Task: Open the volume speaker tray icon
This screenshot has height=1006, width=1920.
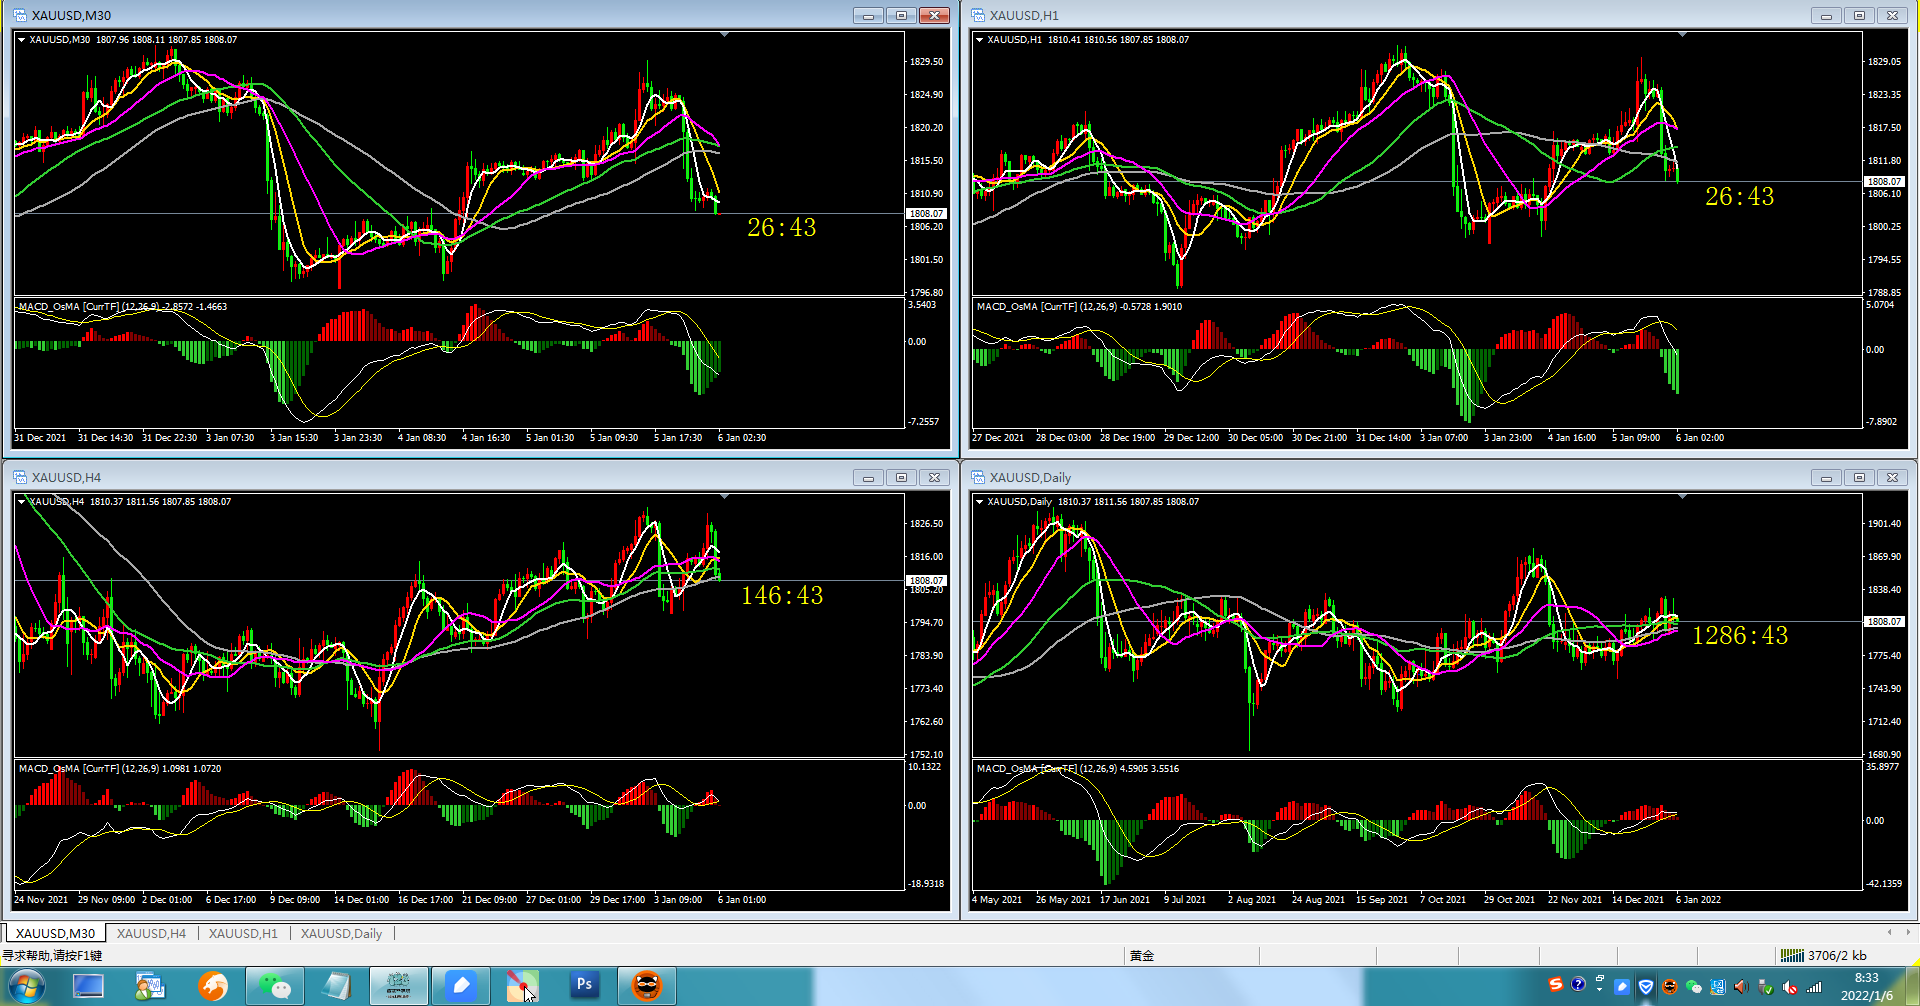Action: [1741, 987]
